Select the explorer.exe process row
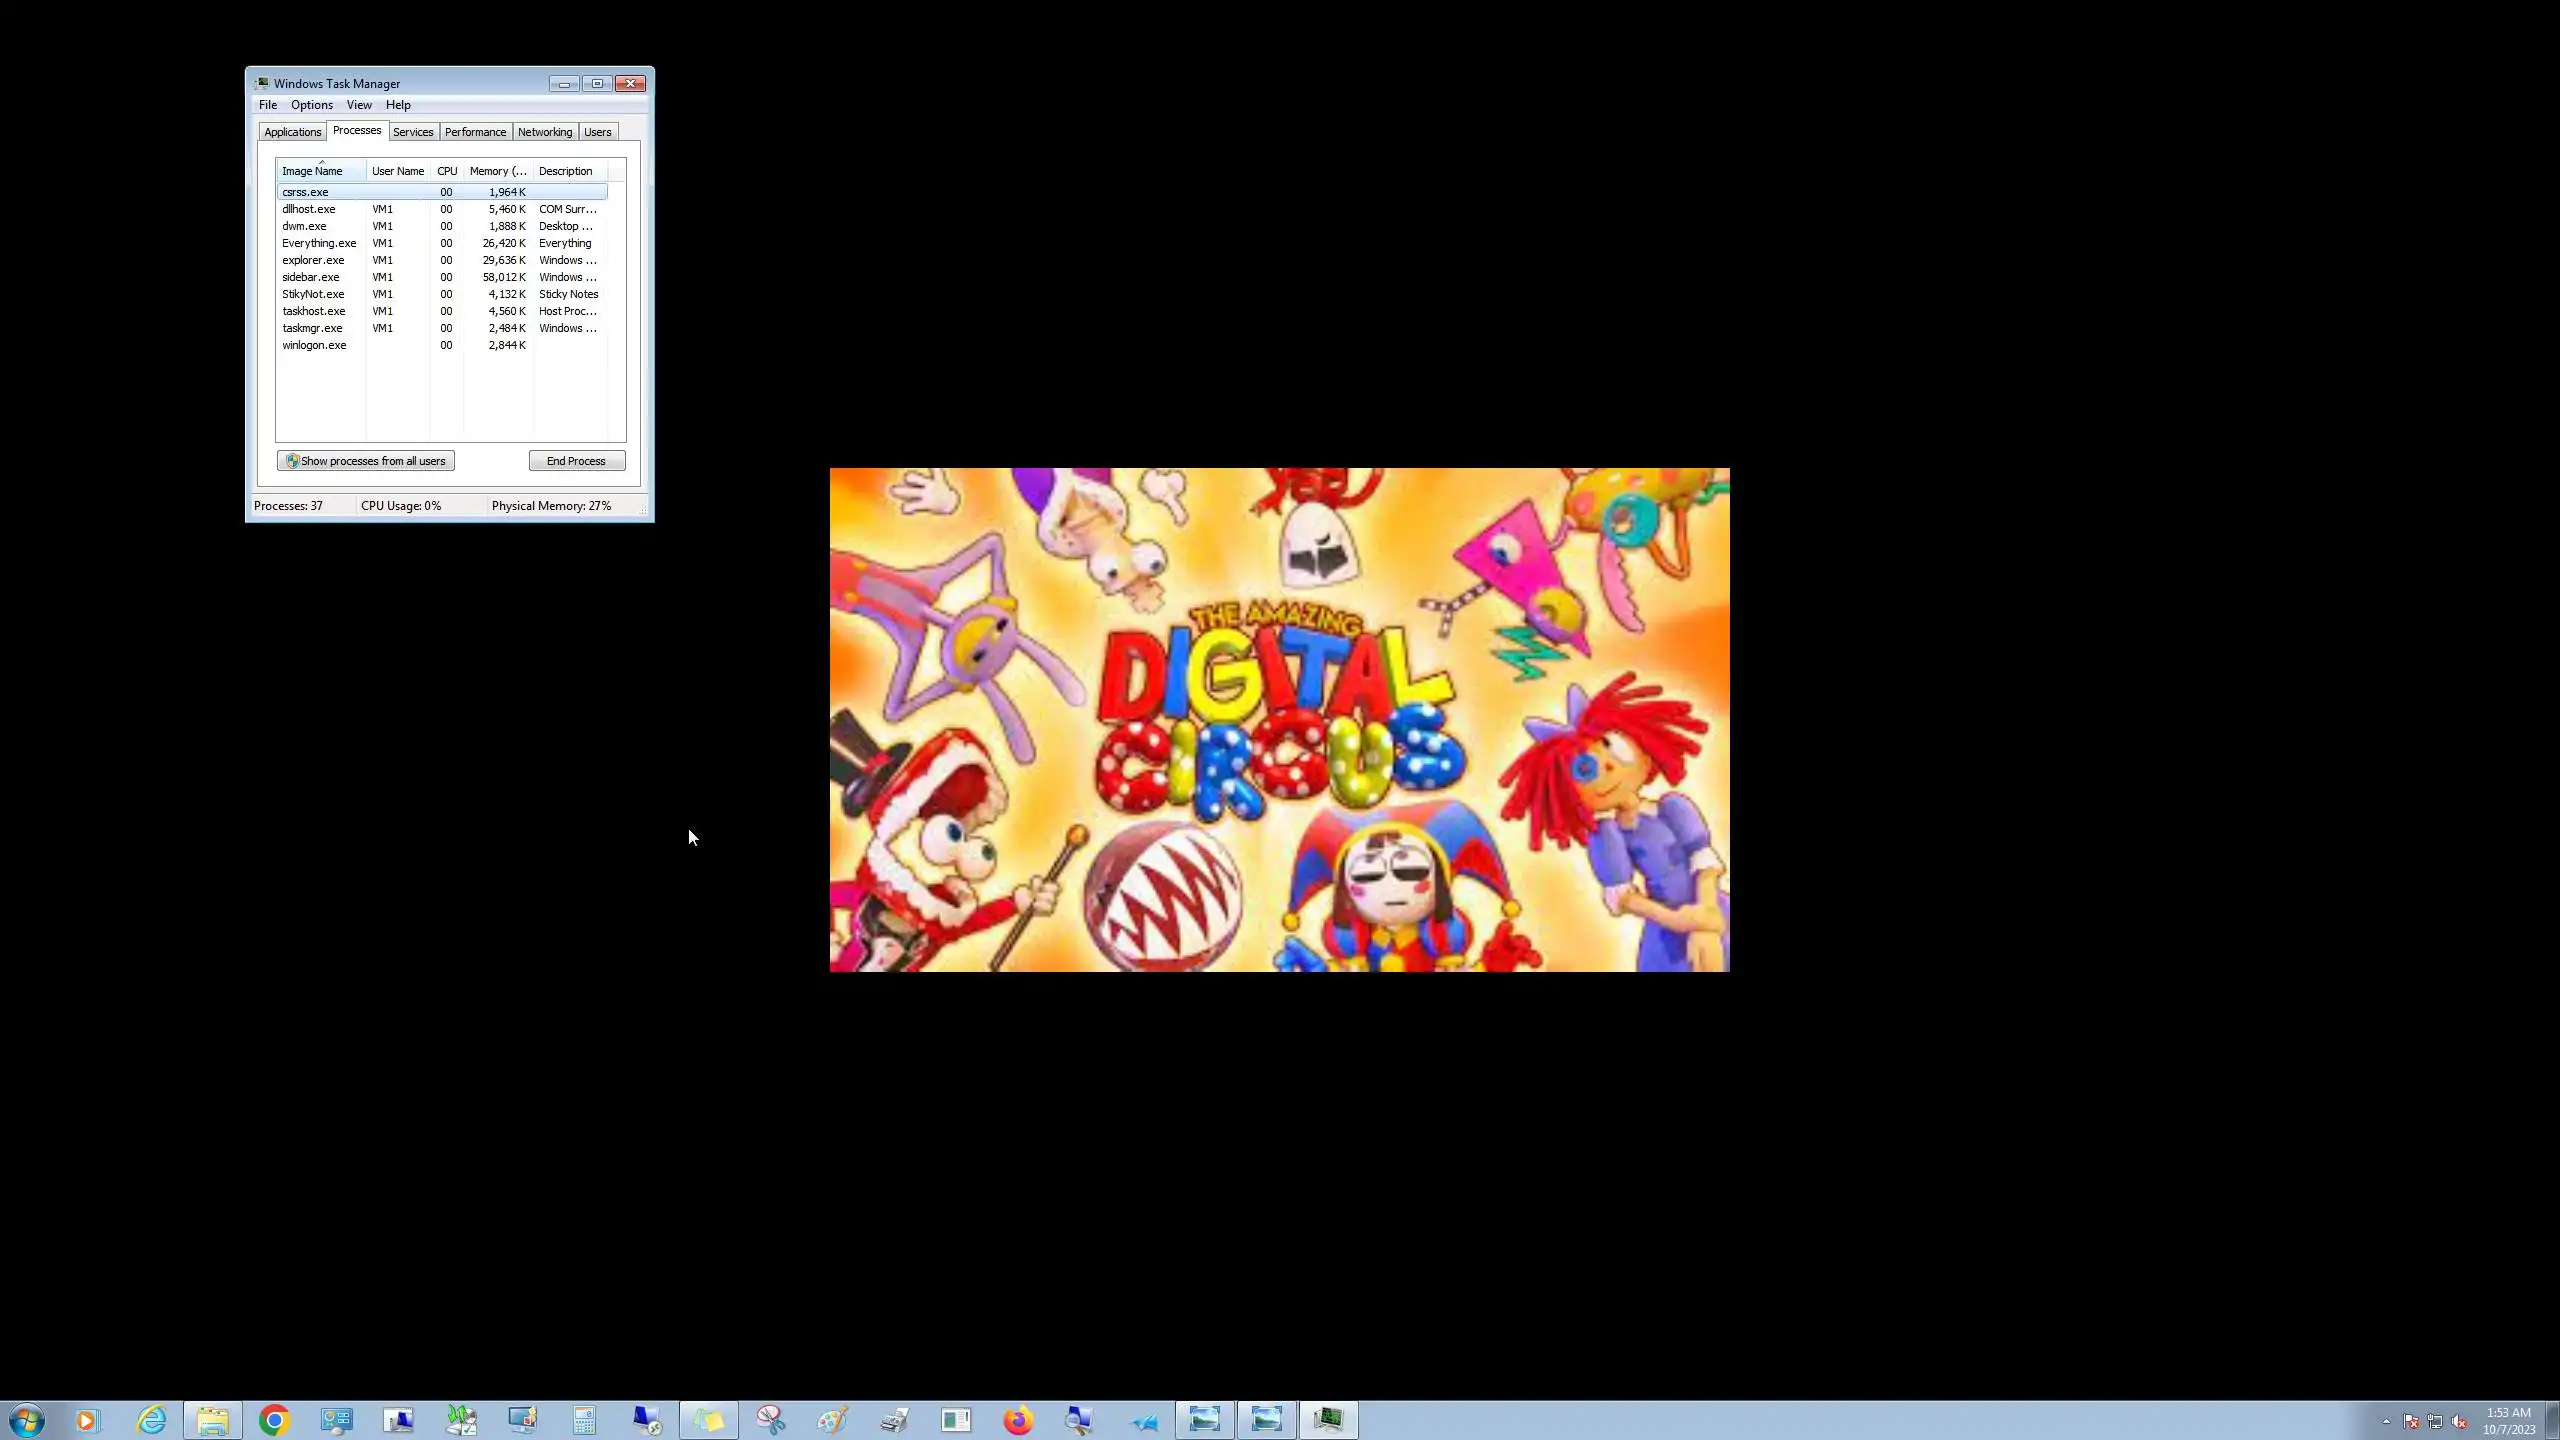Screen dimensions: 2560x1440 313,260
